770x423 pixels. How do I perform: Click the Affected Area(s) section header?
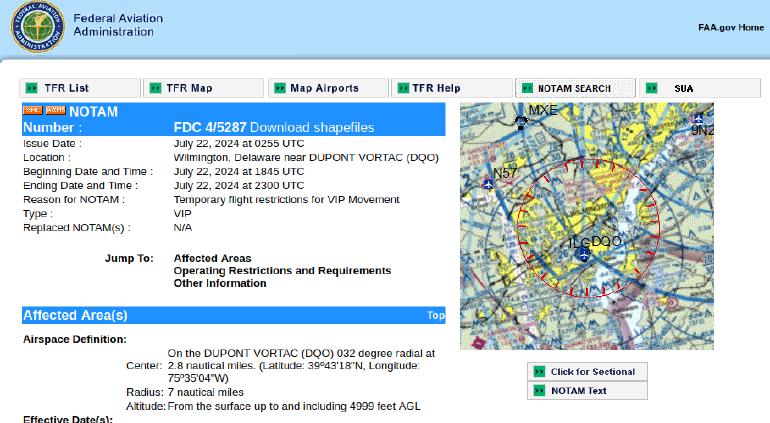pos(234,315)
